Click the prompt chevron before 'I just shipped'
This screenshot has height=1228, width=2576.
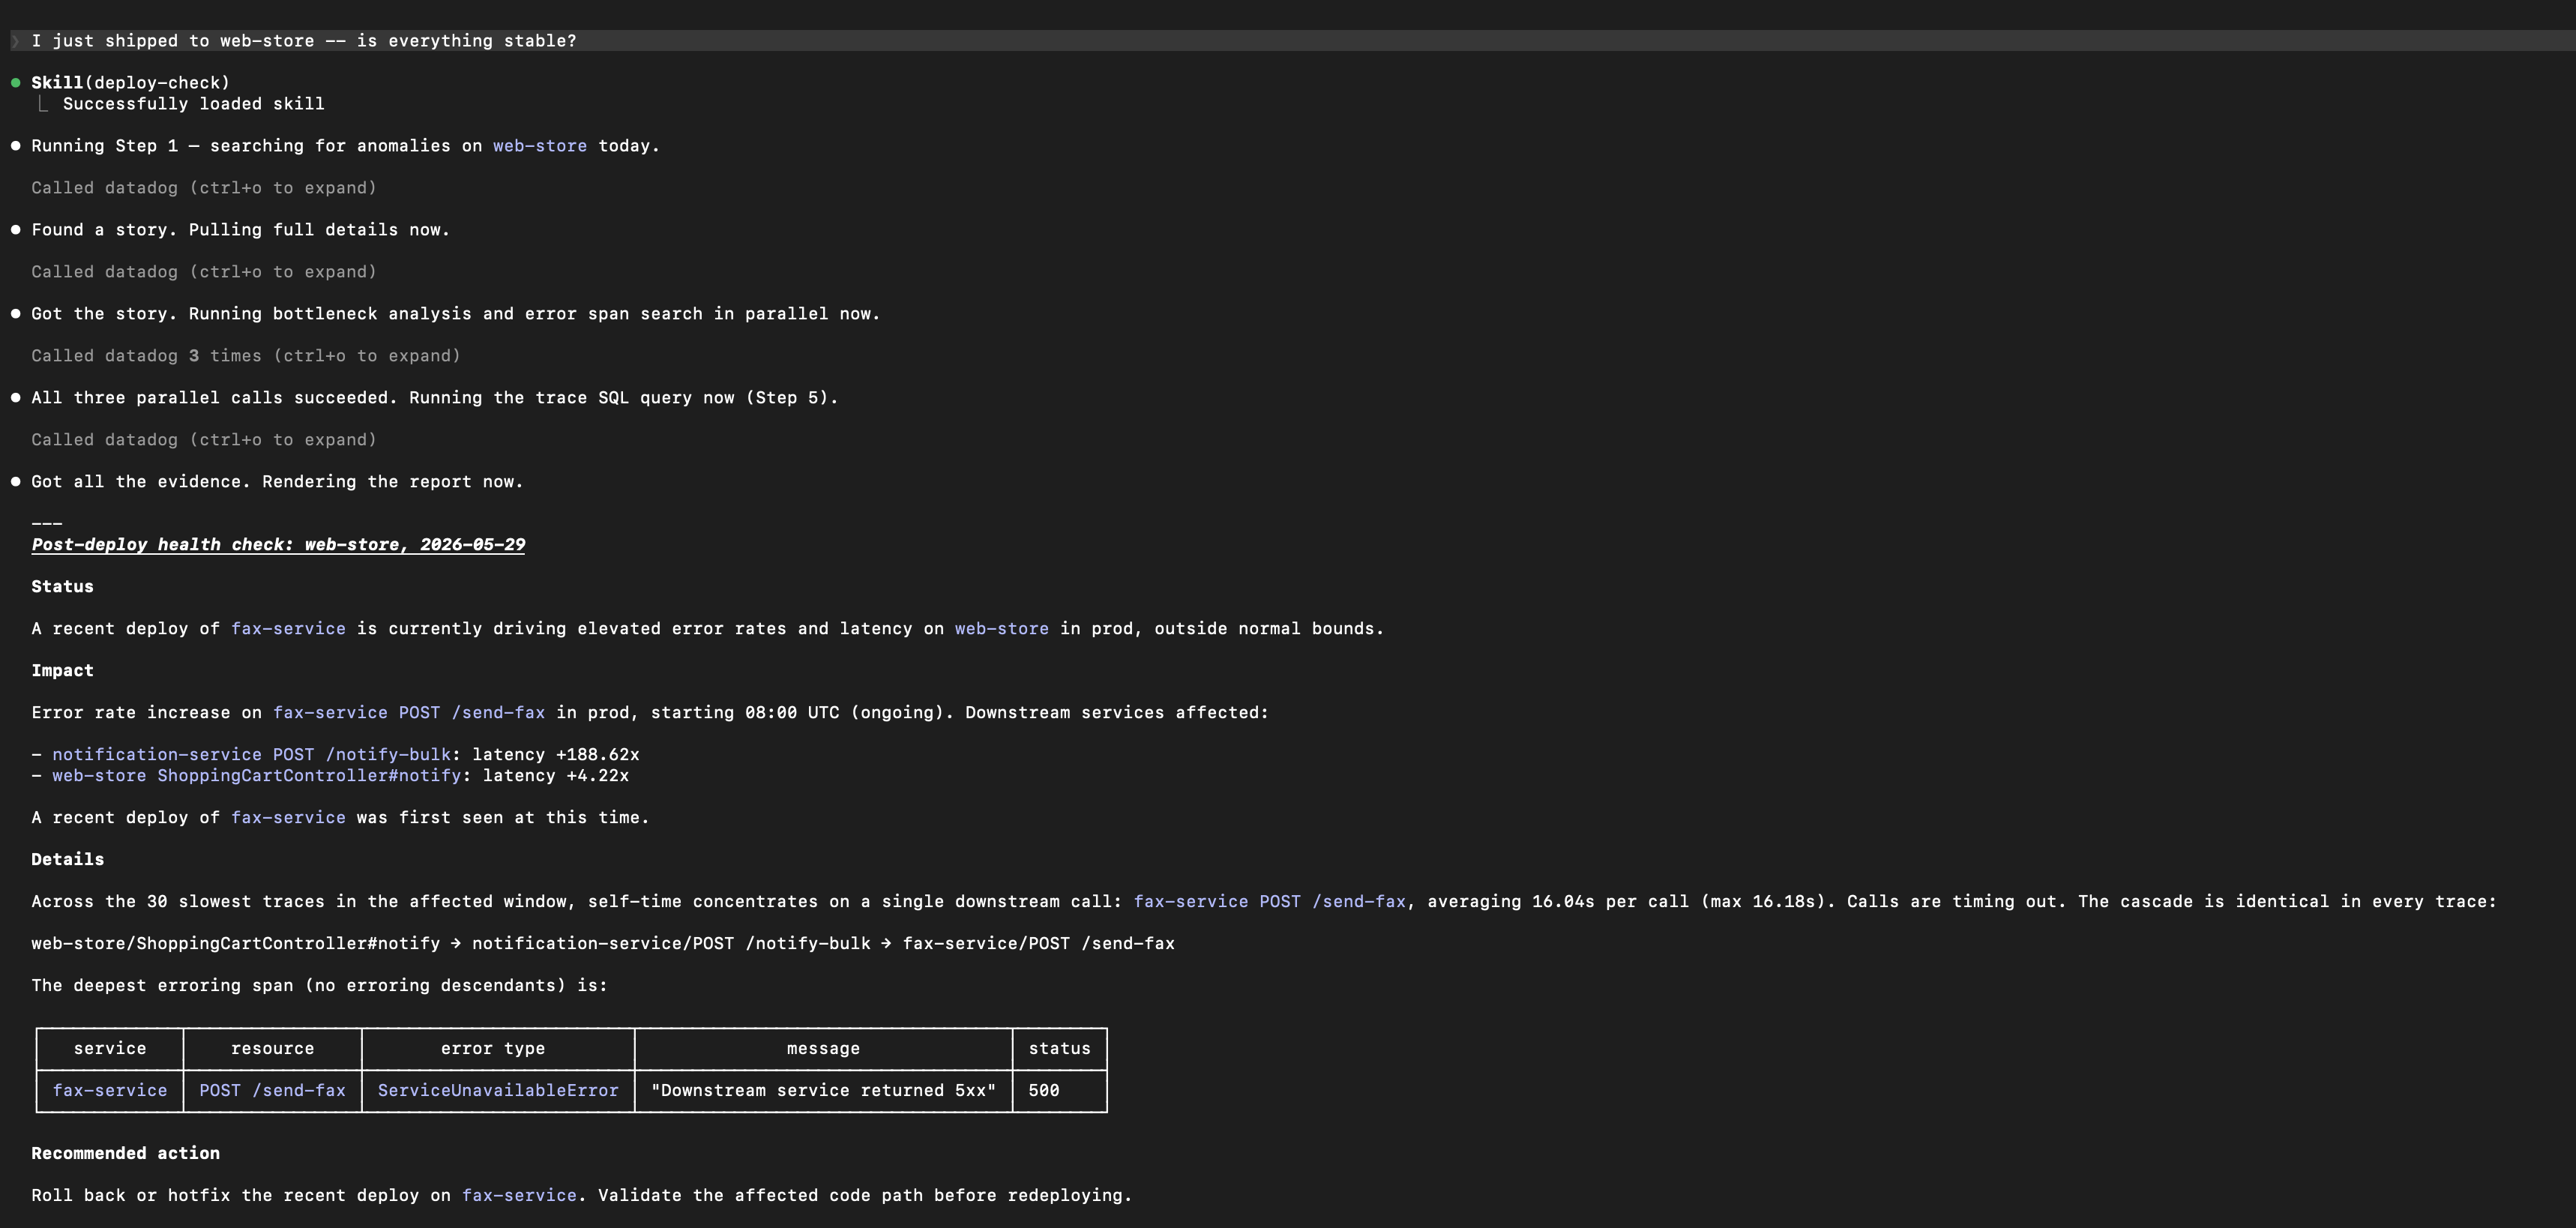pos(15,41)
